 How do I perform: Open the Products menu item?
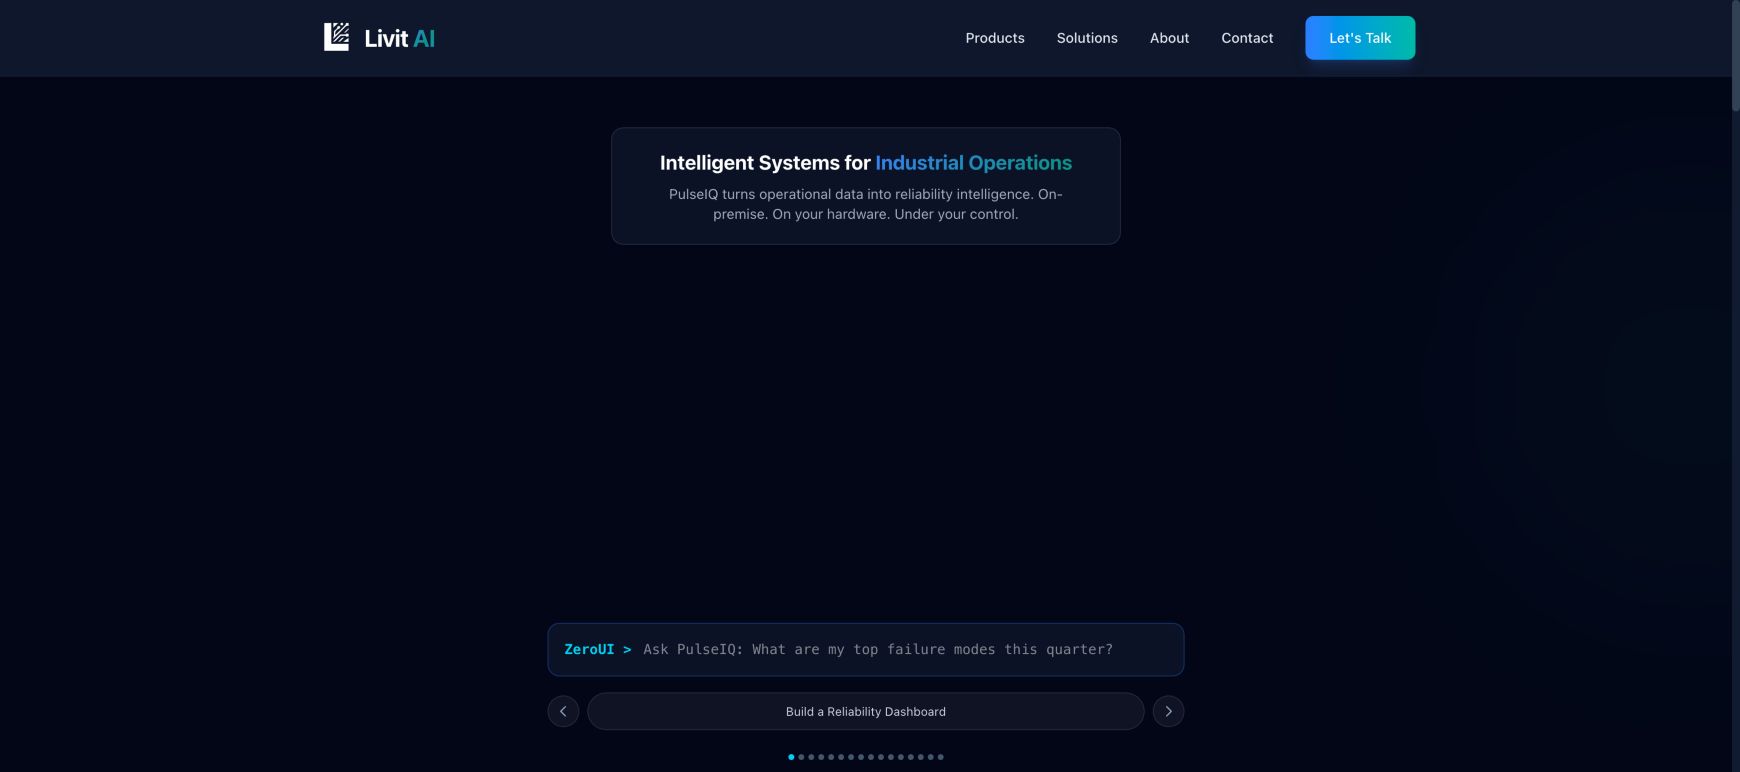pyautogui.click(x=995, y=38)
